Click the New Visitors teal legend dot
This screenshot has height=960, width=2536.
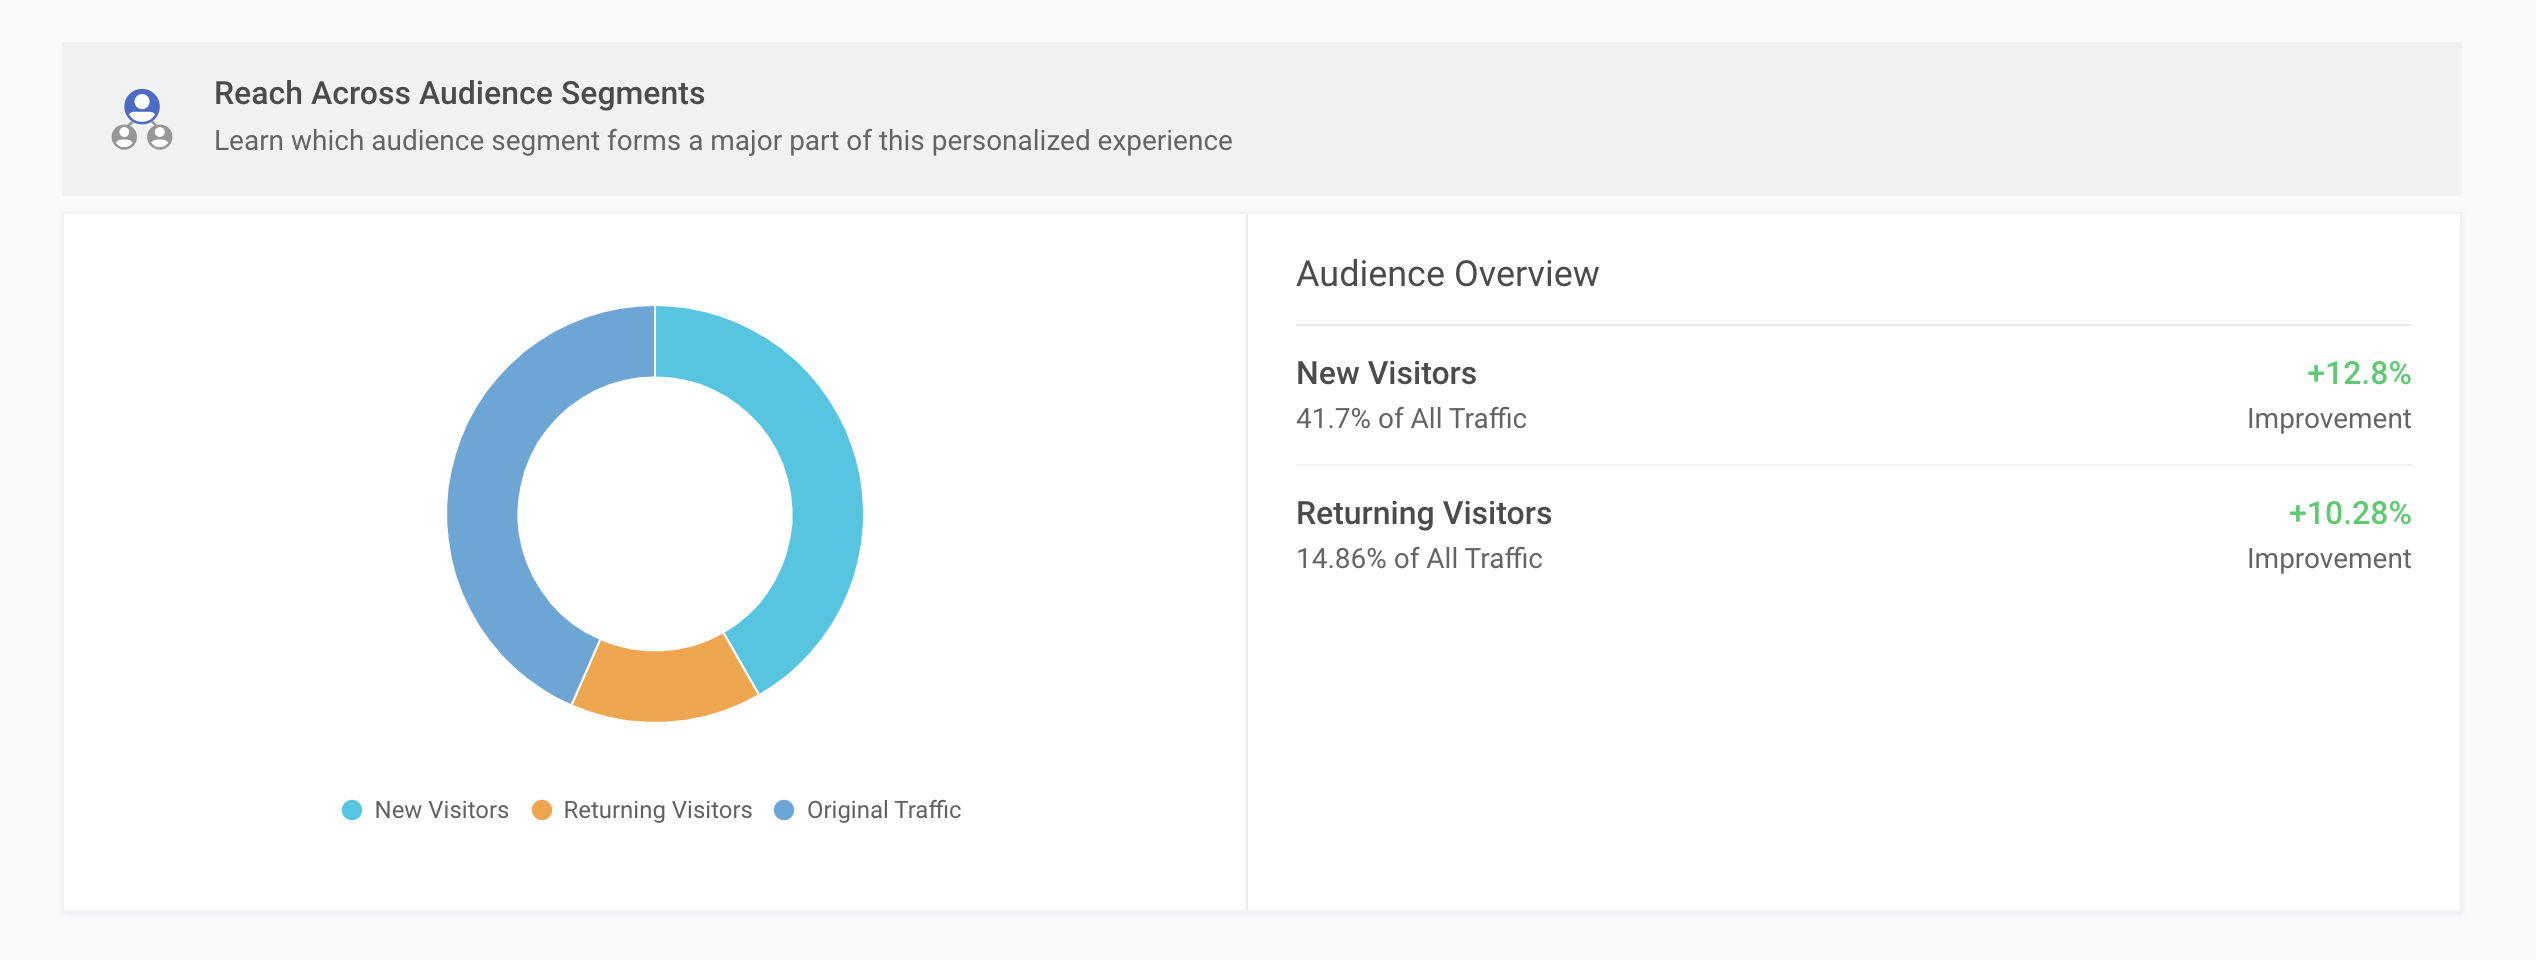point(352,810)
